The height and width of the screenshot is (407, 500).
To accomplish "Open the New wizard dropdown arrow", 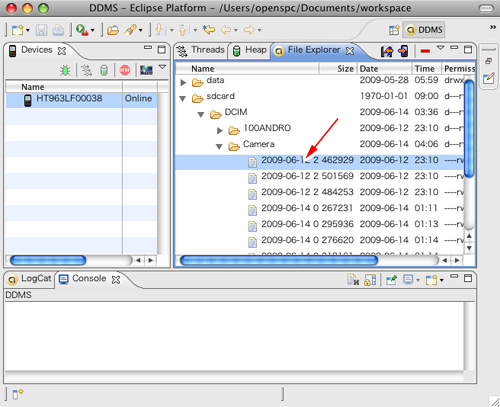I will pos(28,30).
